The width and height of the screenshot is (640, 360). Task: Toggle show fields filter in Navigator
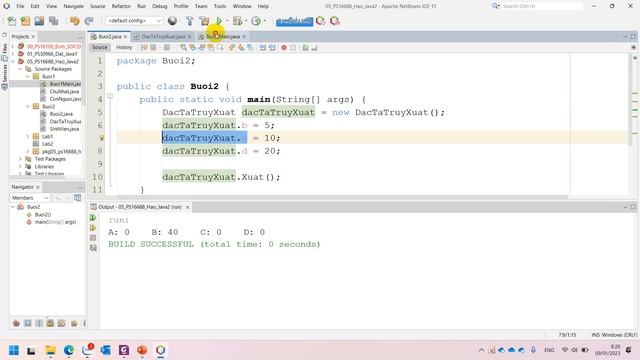point(28,323)
